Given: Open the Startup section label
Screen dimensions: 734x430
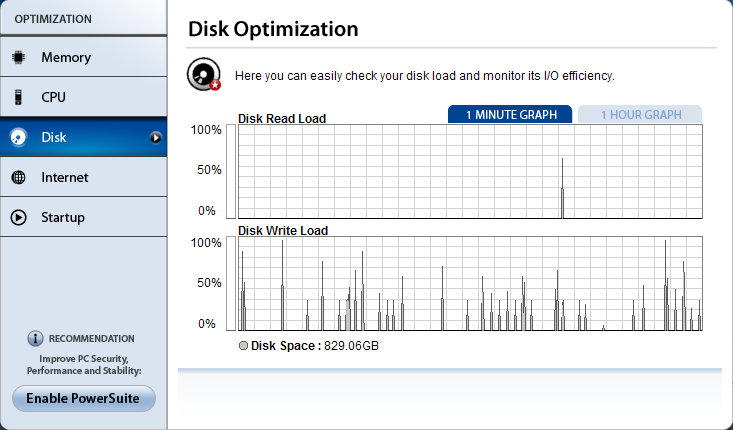Looking at the screenshot, I should pyautogui.click(x=63, y=217).
